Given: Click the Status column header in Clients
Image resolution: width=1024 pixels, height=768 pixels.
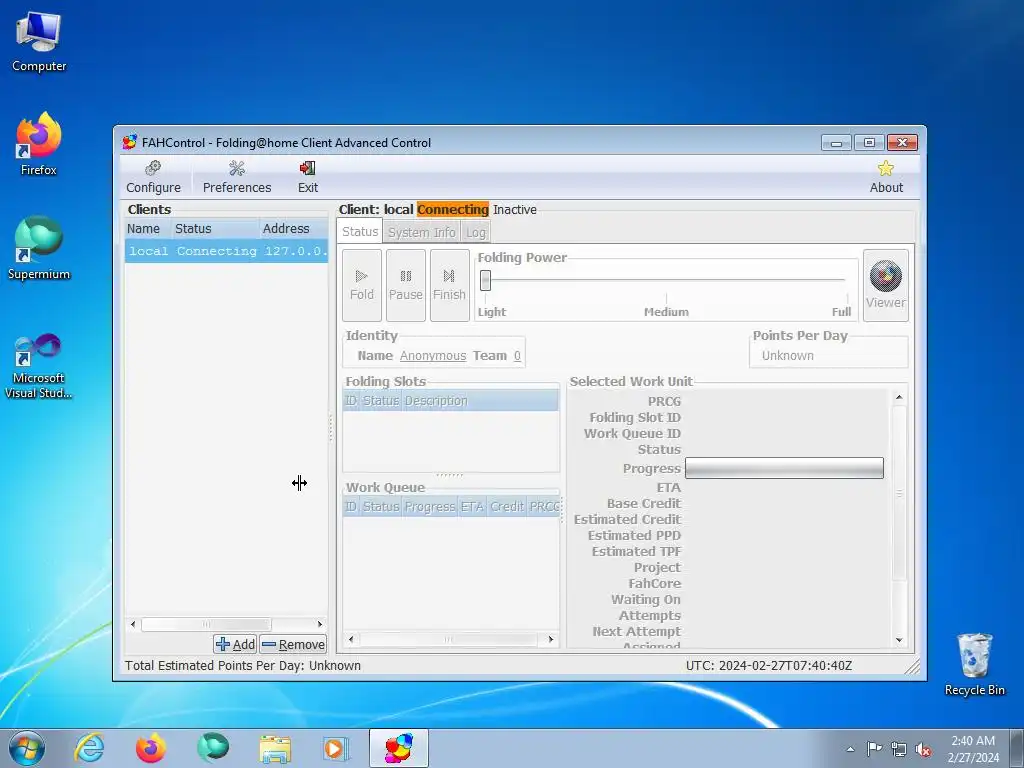Looking at the screenshot, I should 214,229.
